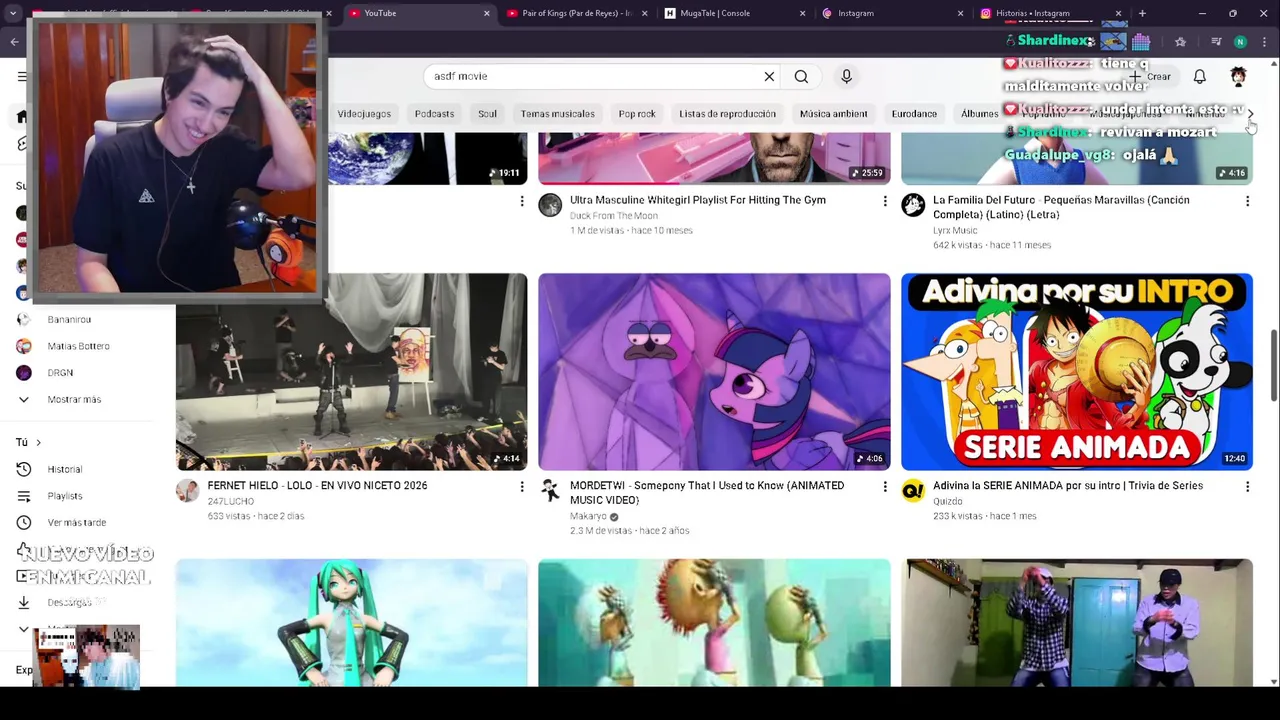Click the equalizer extension icon in toolbar
The width and height of the screenshot is (1280, 720).
tap(1141, 41)
